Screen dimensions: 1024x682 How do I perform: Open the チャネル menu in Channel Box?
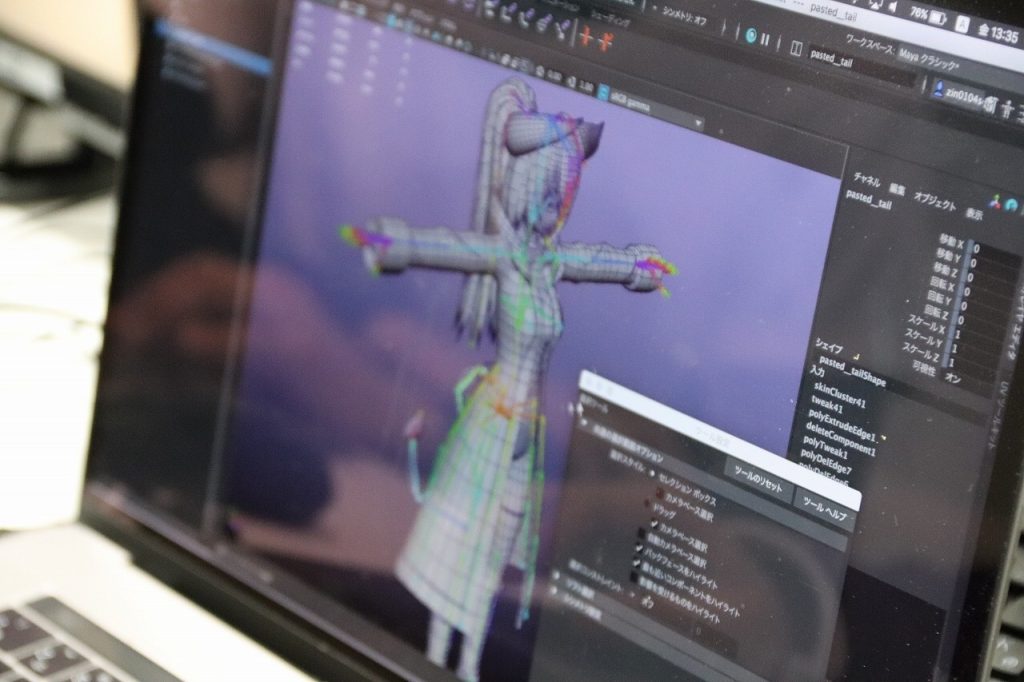[867, 179]
